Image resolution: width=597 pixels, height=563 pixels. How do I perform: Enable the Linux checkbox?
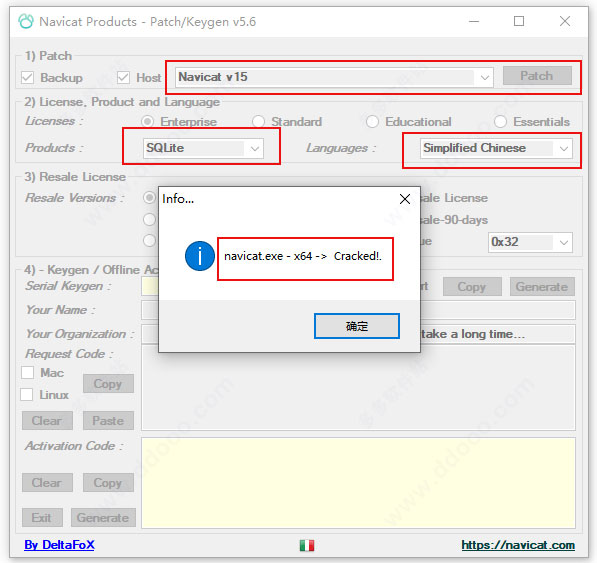(27, 394)
